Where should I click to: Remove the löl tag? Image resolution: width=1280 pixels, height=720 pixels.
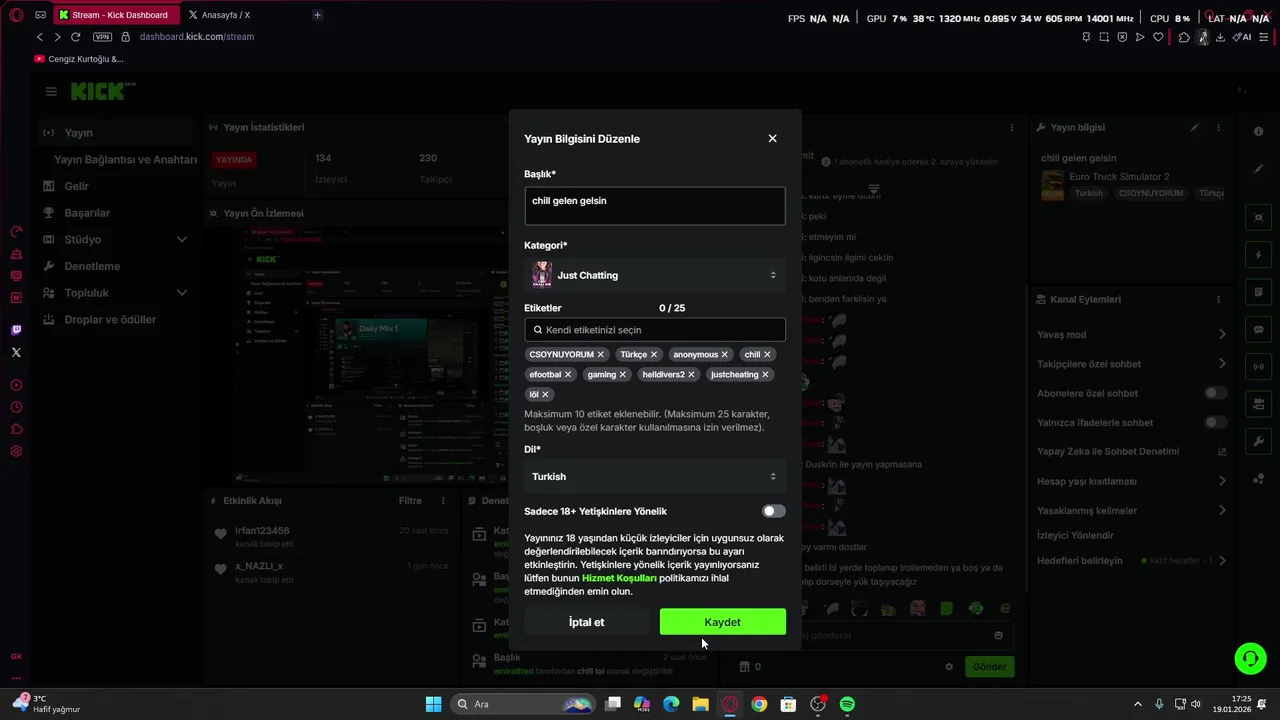pyautogui.click(x=545, y=394)
